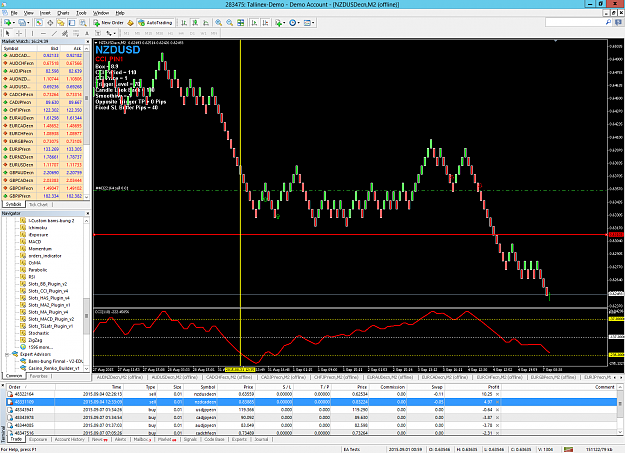Collapse the Expert Advisors tree node
Screen dimensions: 625x453
click(x=7, y=354)
